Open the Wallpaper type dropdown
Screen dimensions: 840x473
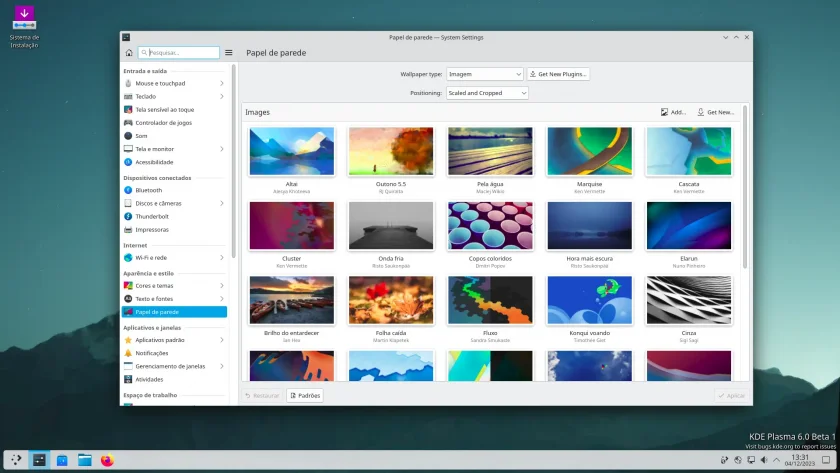[485, 74]
